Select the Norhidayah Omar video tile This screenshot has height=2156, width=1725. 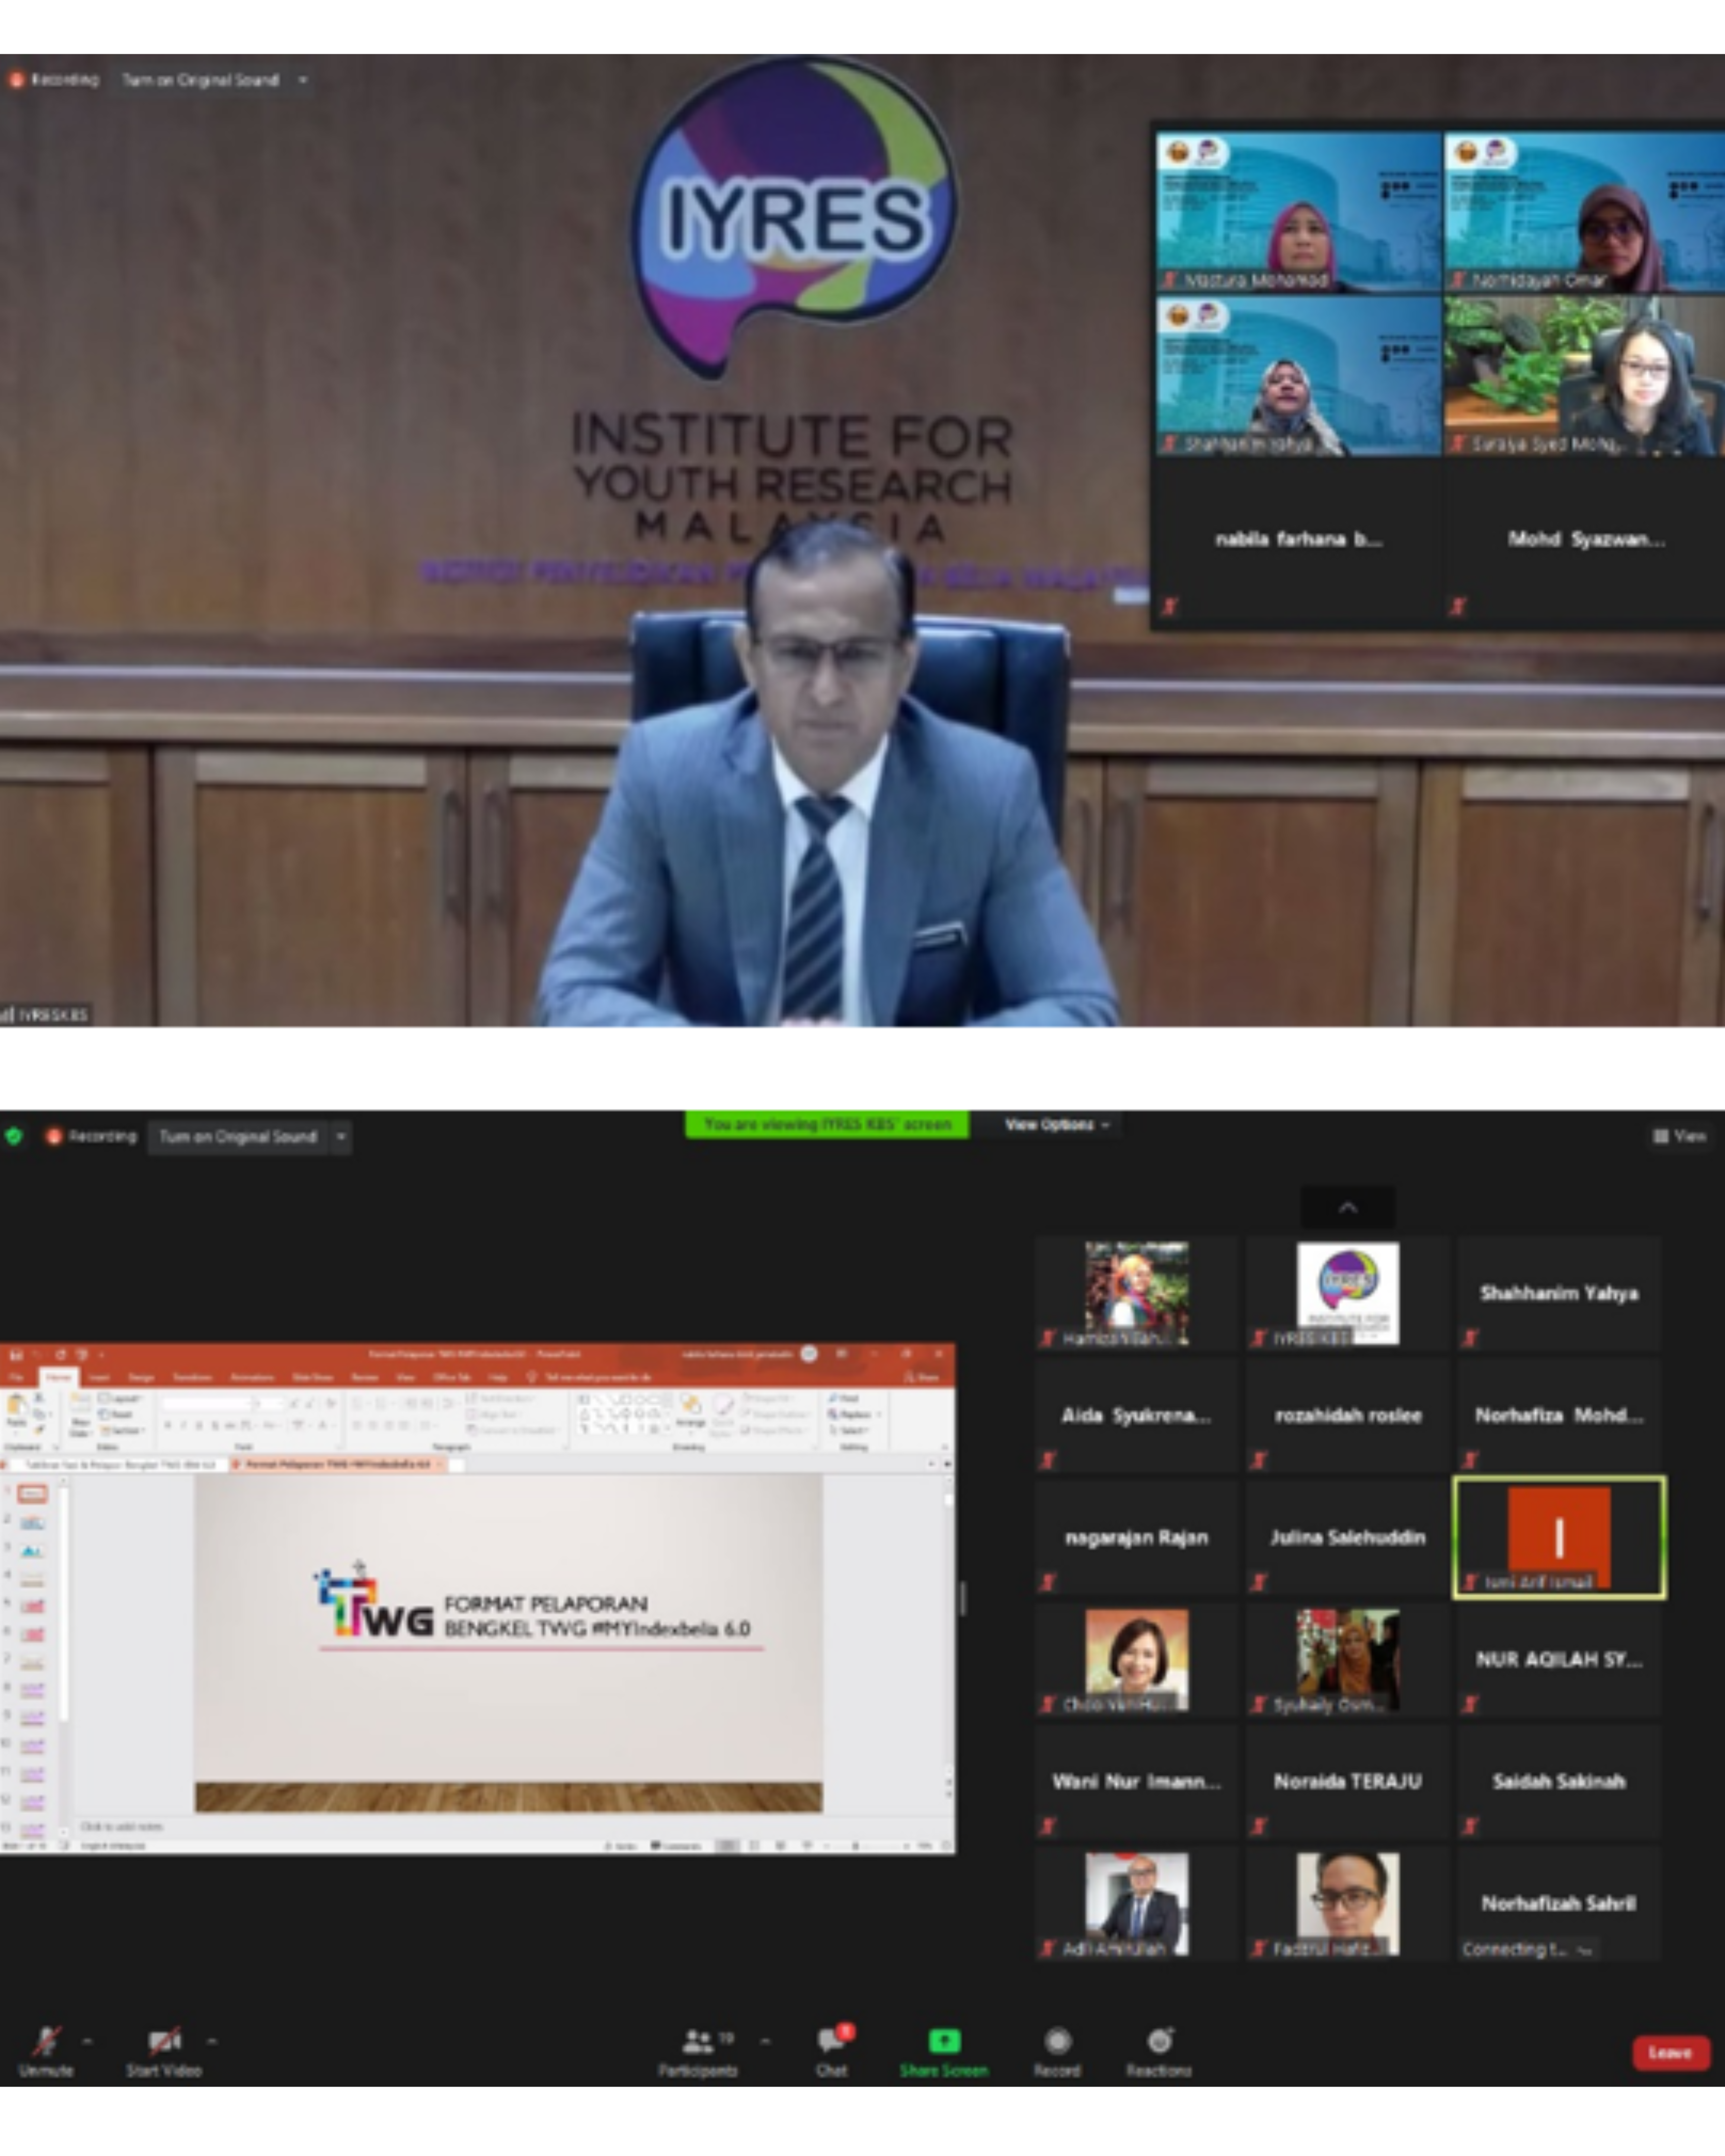click(x=1584, y=212)
